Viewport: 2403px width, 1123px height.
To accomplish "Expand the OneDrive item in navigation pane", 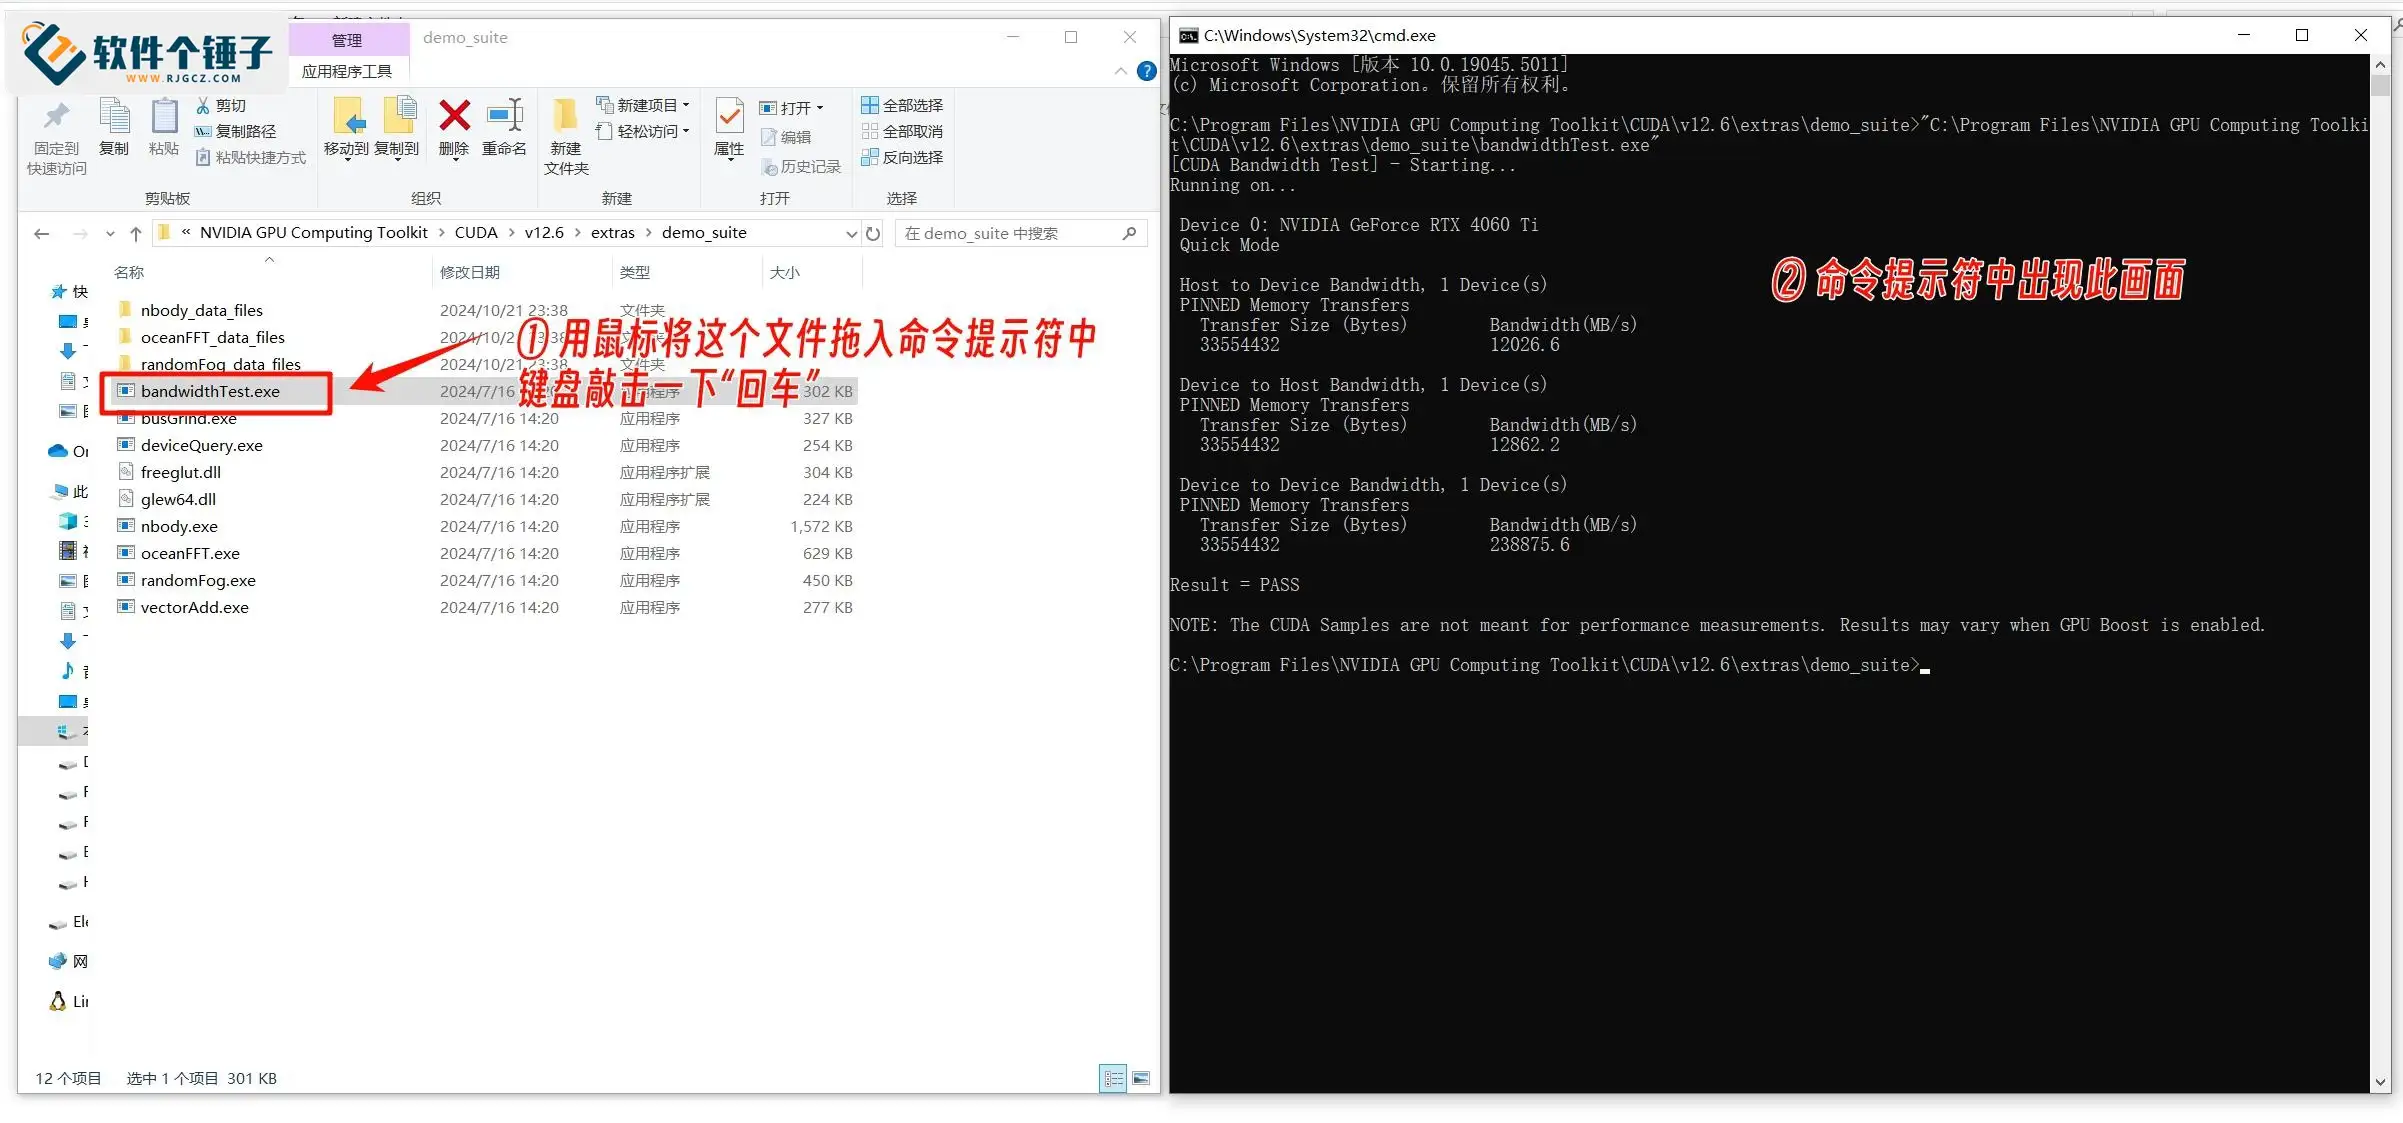I will (69, 451).
